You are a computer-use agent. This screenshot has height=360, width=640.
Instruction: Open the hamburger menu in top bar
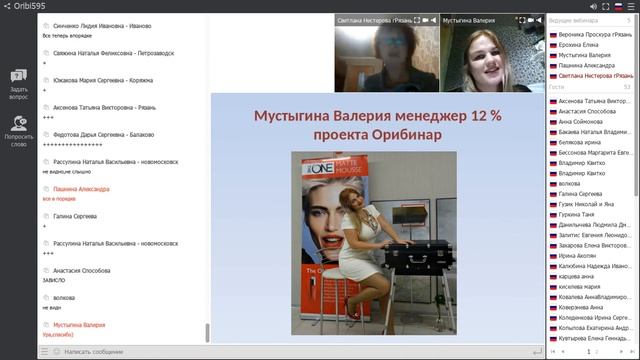coord(631,7)
